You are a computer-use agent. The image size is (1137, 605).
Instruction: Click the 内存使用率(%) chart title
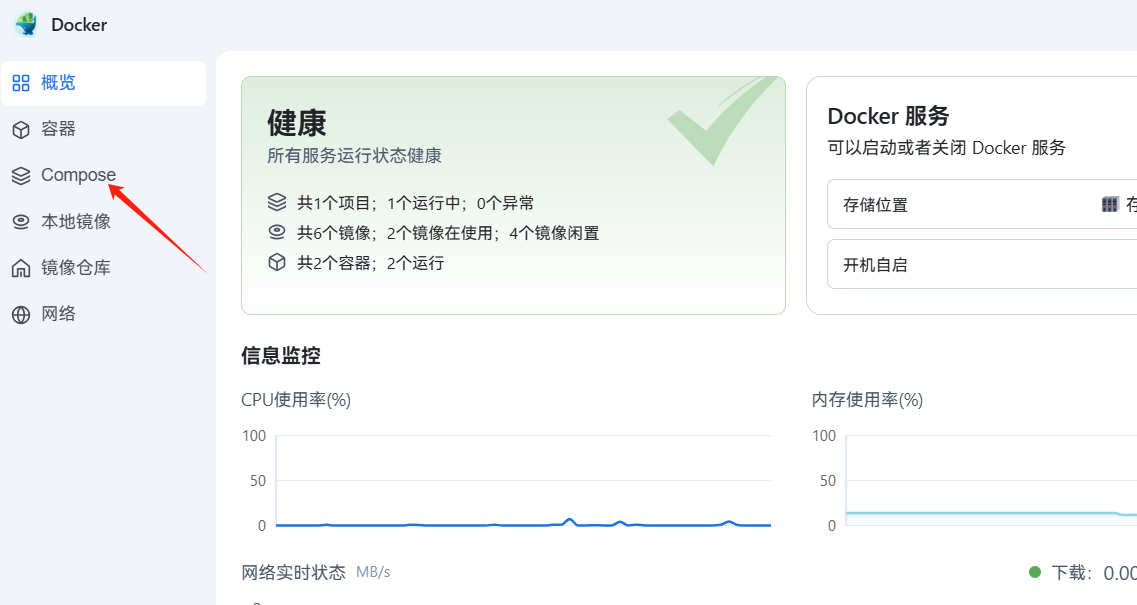pos(867,400)
